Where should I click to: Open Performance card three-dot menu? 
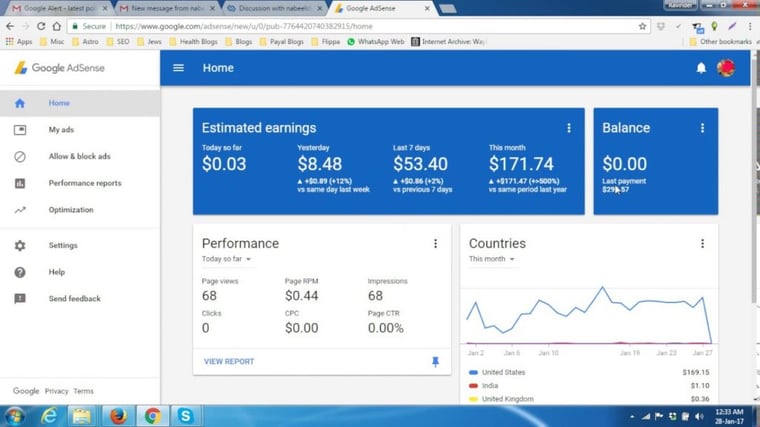pos(435,243)
